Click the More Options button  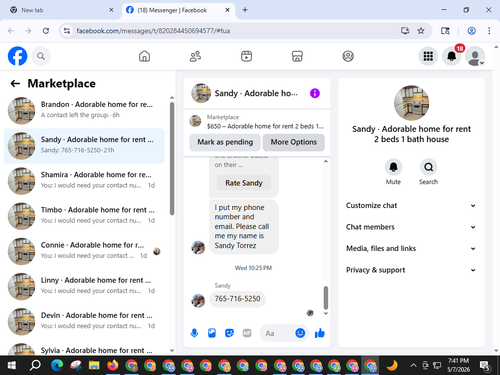click(x=294, y=142)
